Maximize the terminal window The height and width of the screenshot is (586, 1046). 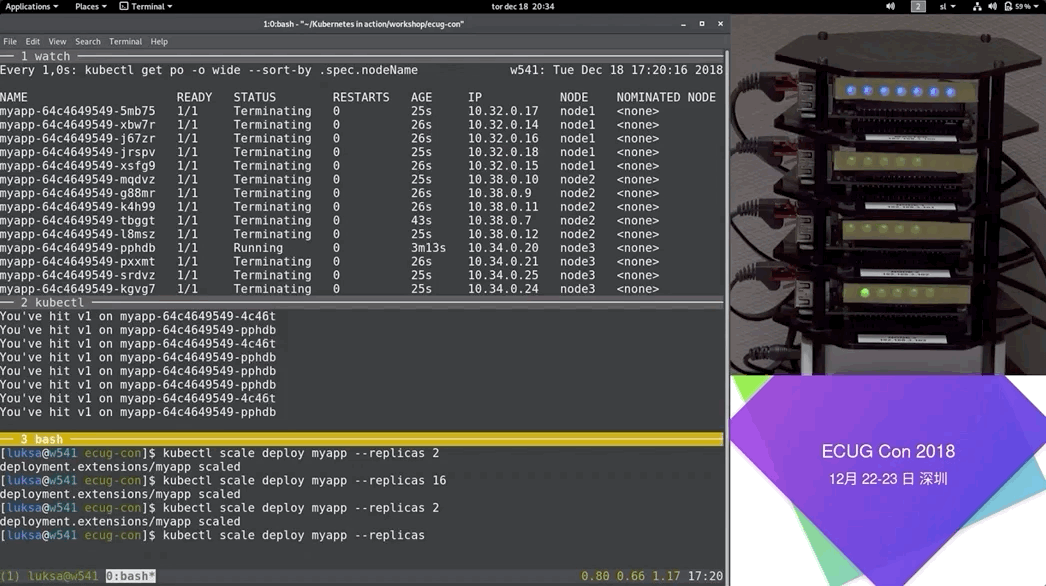click(x=702, y=24)
